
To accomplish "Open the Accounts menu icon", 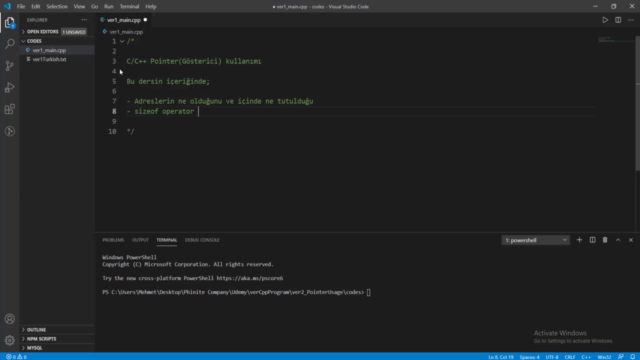I will tap(9, 319).
